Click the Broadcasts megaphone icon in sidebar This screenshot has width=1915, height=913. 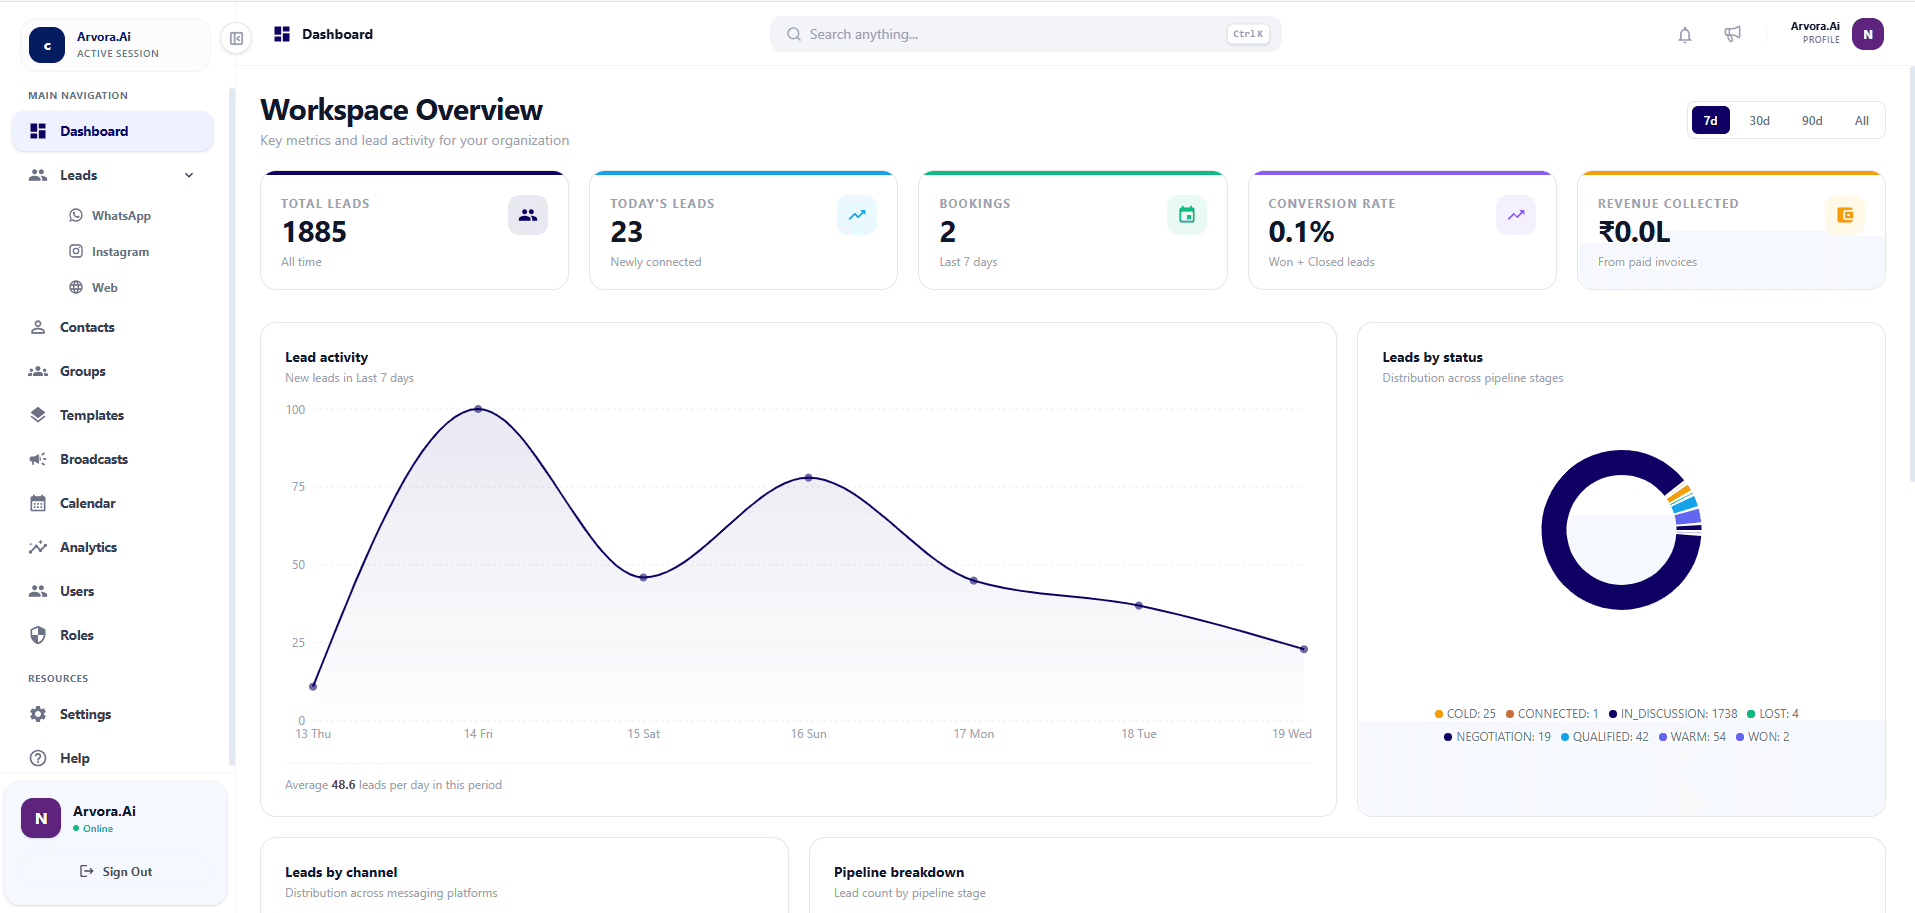click(38, 459)
